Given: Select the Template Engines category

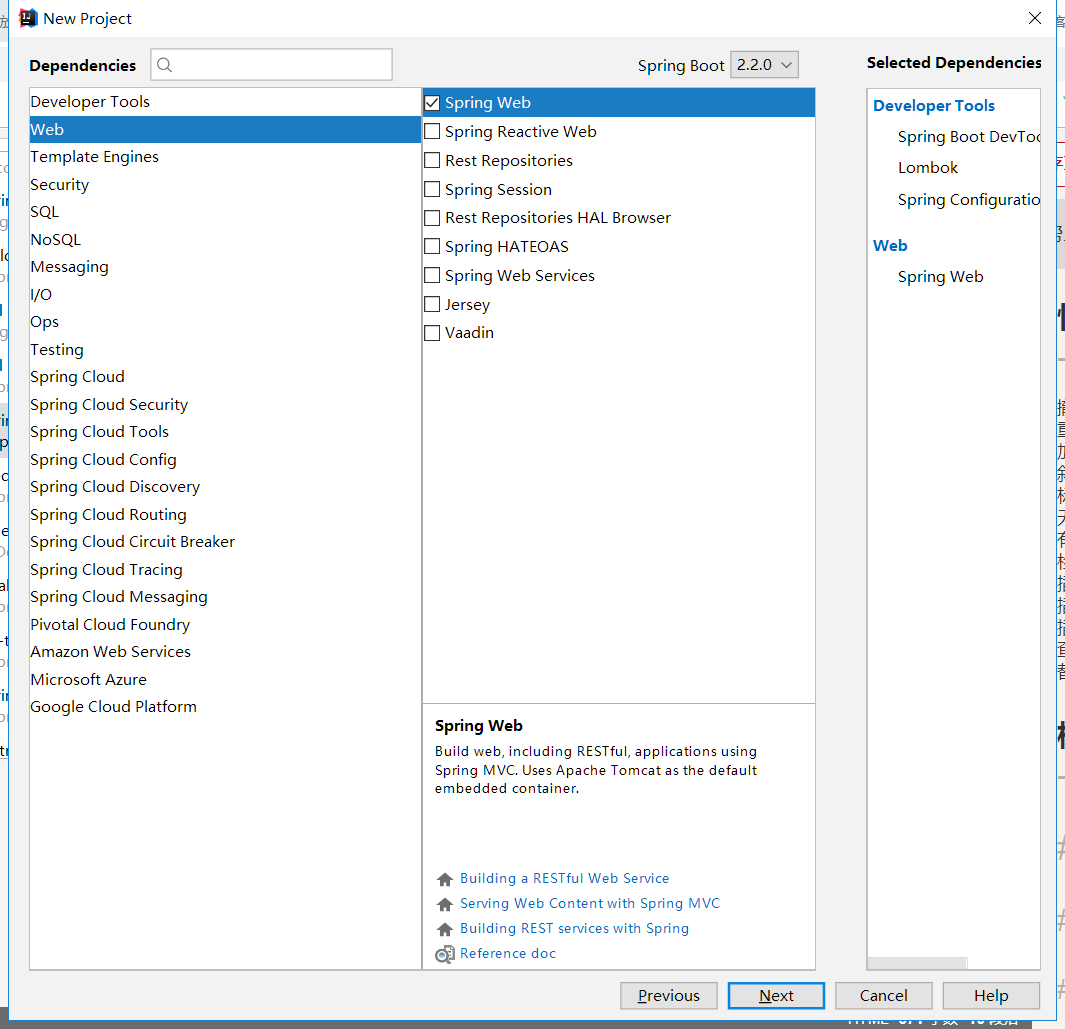Looking at the screenshot, I should [x=225, y=157].
